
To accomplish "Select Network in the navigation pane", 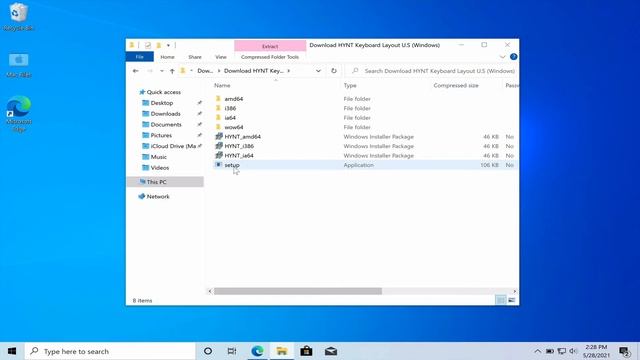I will pos(158,196).
